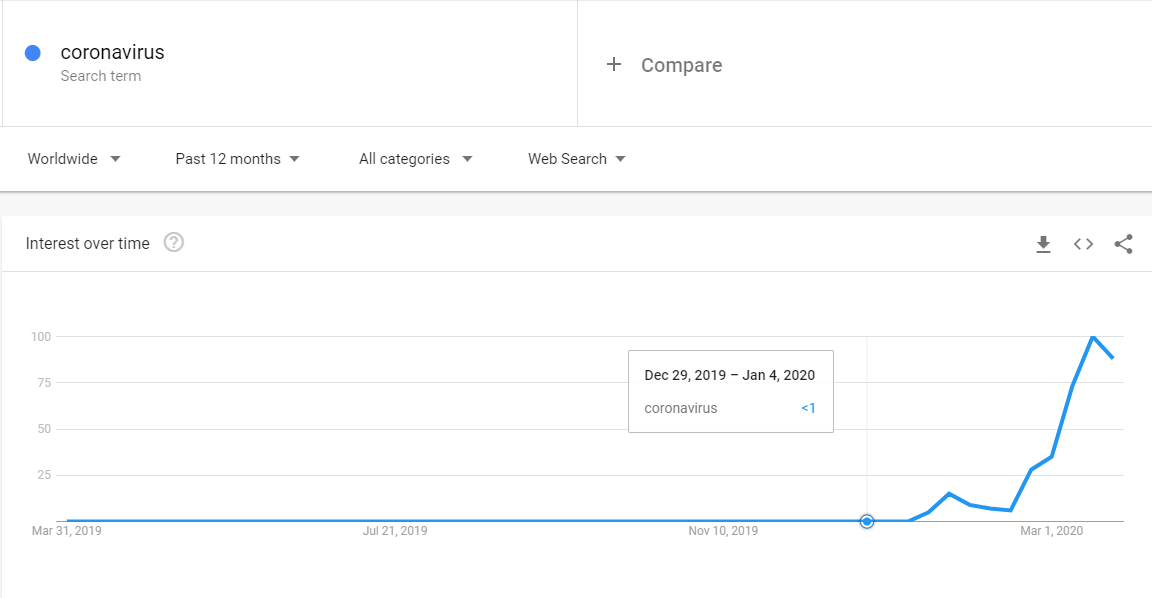Click the Nov 10, 2019 axis label
This screenshot has height=598, width=1152.
(x=723, y=531)
